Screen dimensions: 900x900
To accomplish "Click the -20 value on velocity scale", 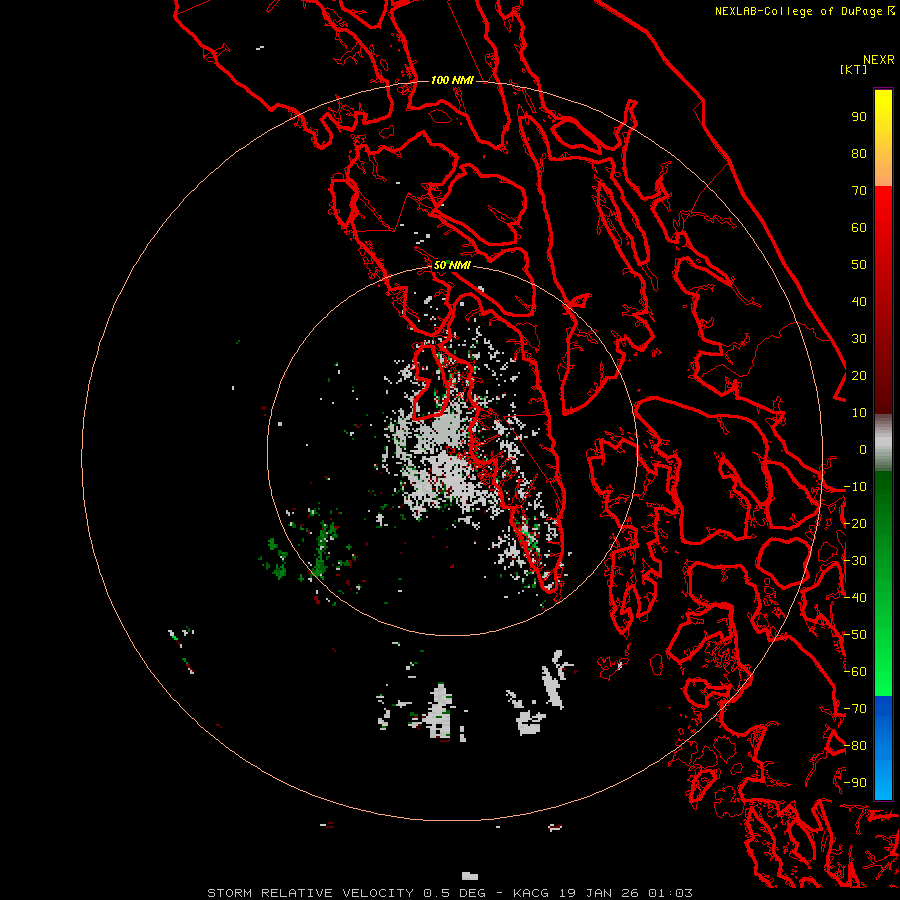I will [x=855, y=524].
